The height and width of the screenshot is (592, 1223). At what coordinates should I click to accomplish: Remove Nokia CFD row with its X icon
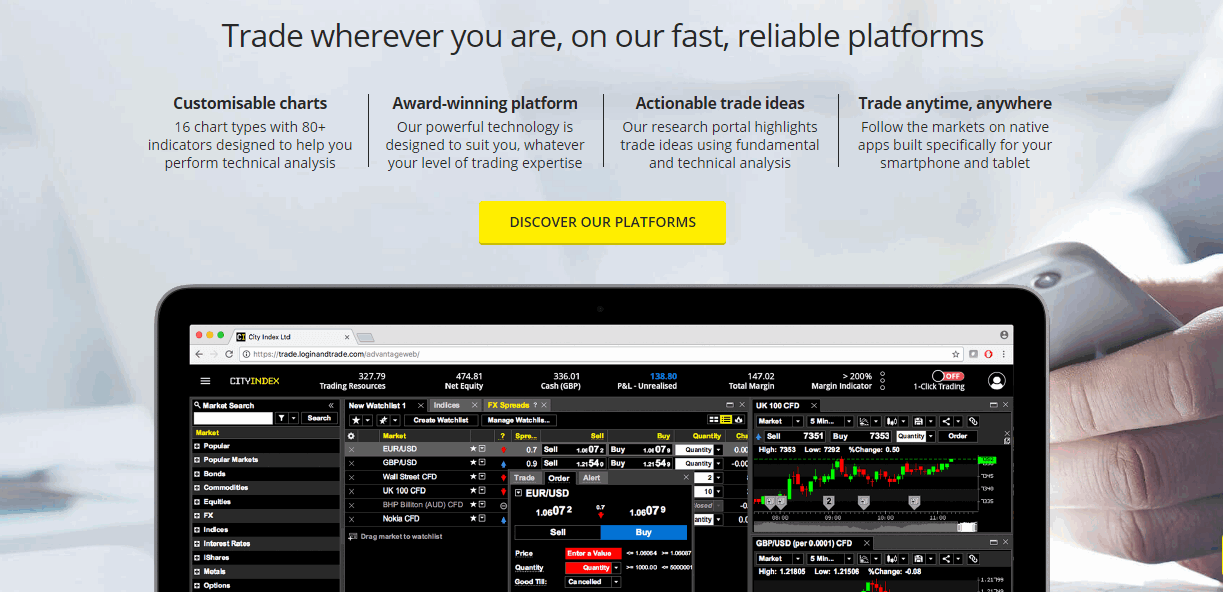pyautogui.click(x=351, y=519)
